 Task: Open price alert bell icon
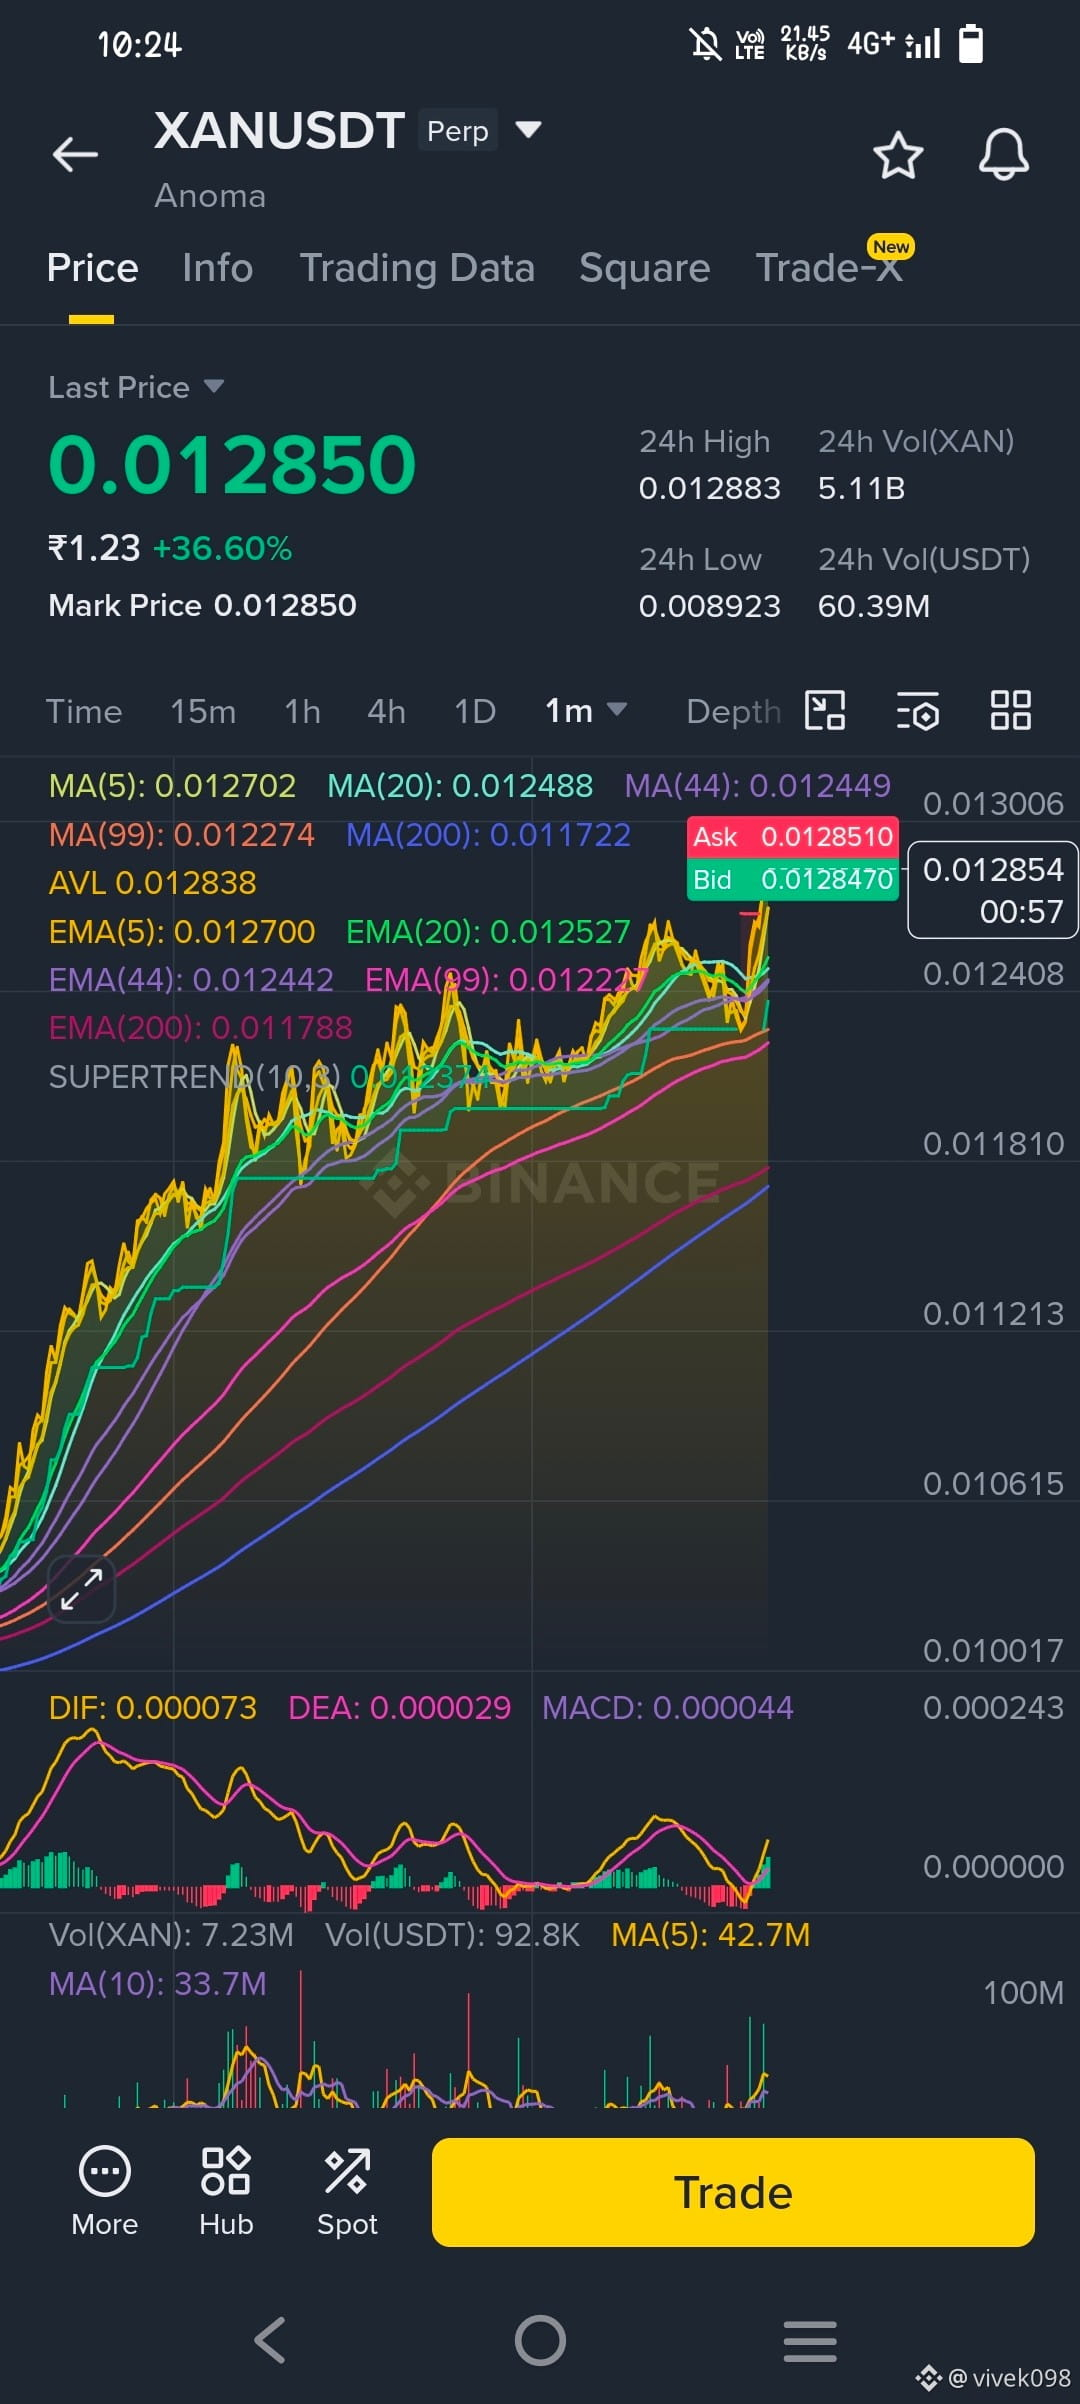click(1003, 154)
